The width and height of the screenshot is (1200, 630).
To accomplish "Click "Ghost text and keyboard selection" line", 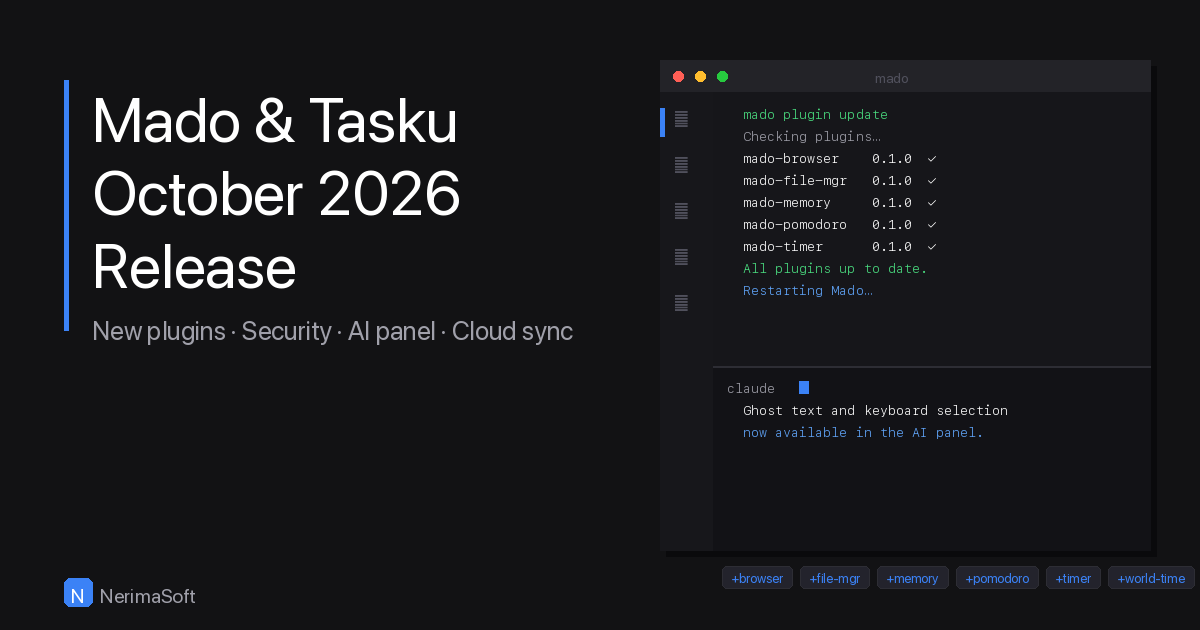I will (x=875, y=411).
